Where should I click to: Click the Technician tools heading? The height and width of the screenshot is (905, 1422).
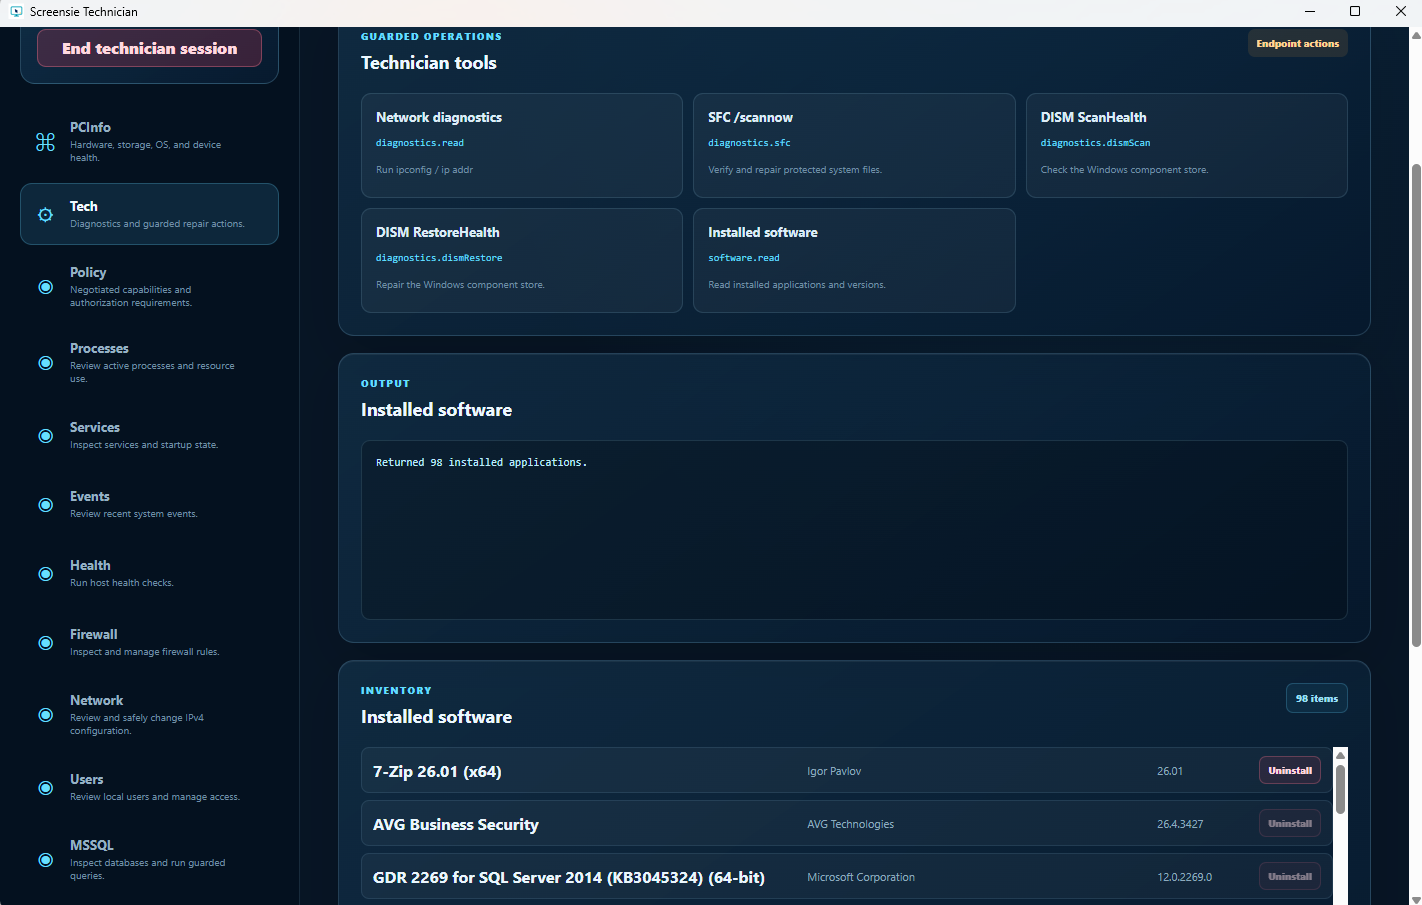tap(428, 63)
